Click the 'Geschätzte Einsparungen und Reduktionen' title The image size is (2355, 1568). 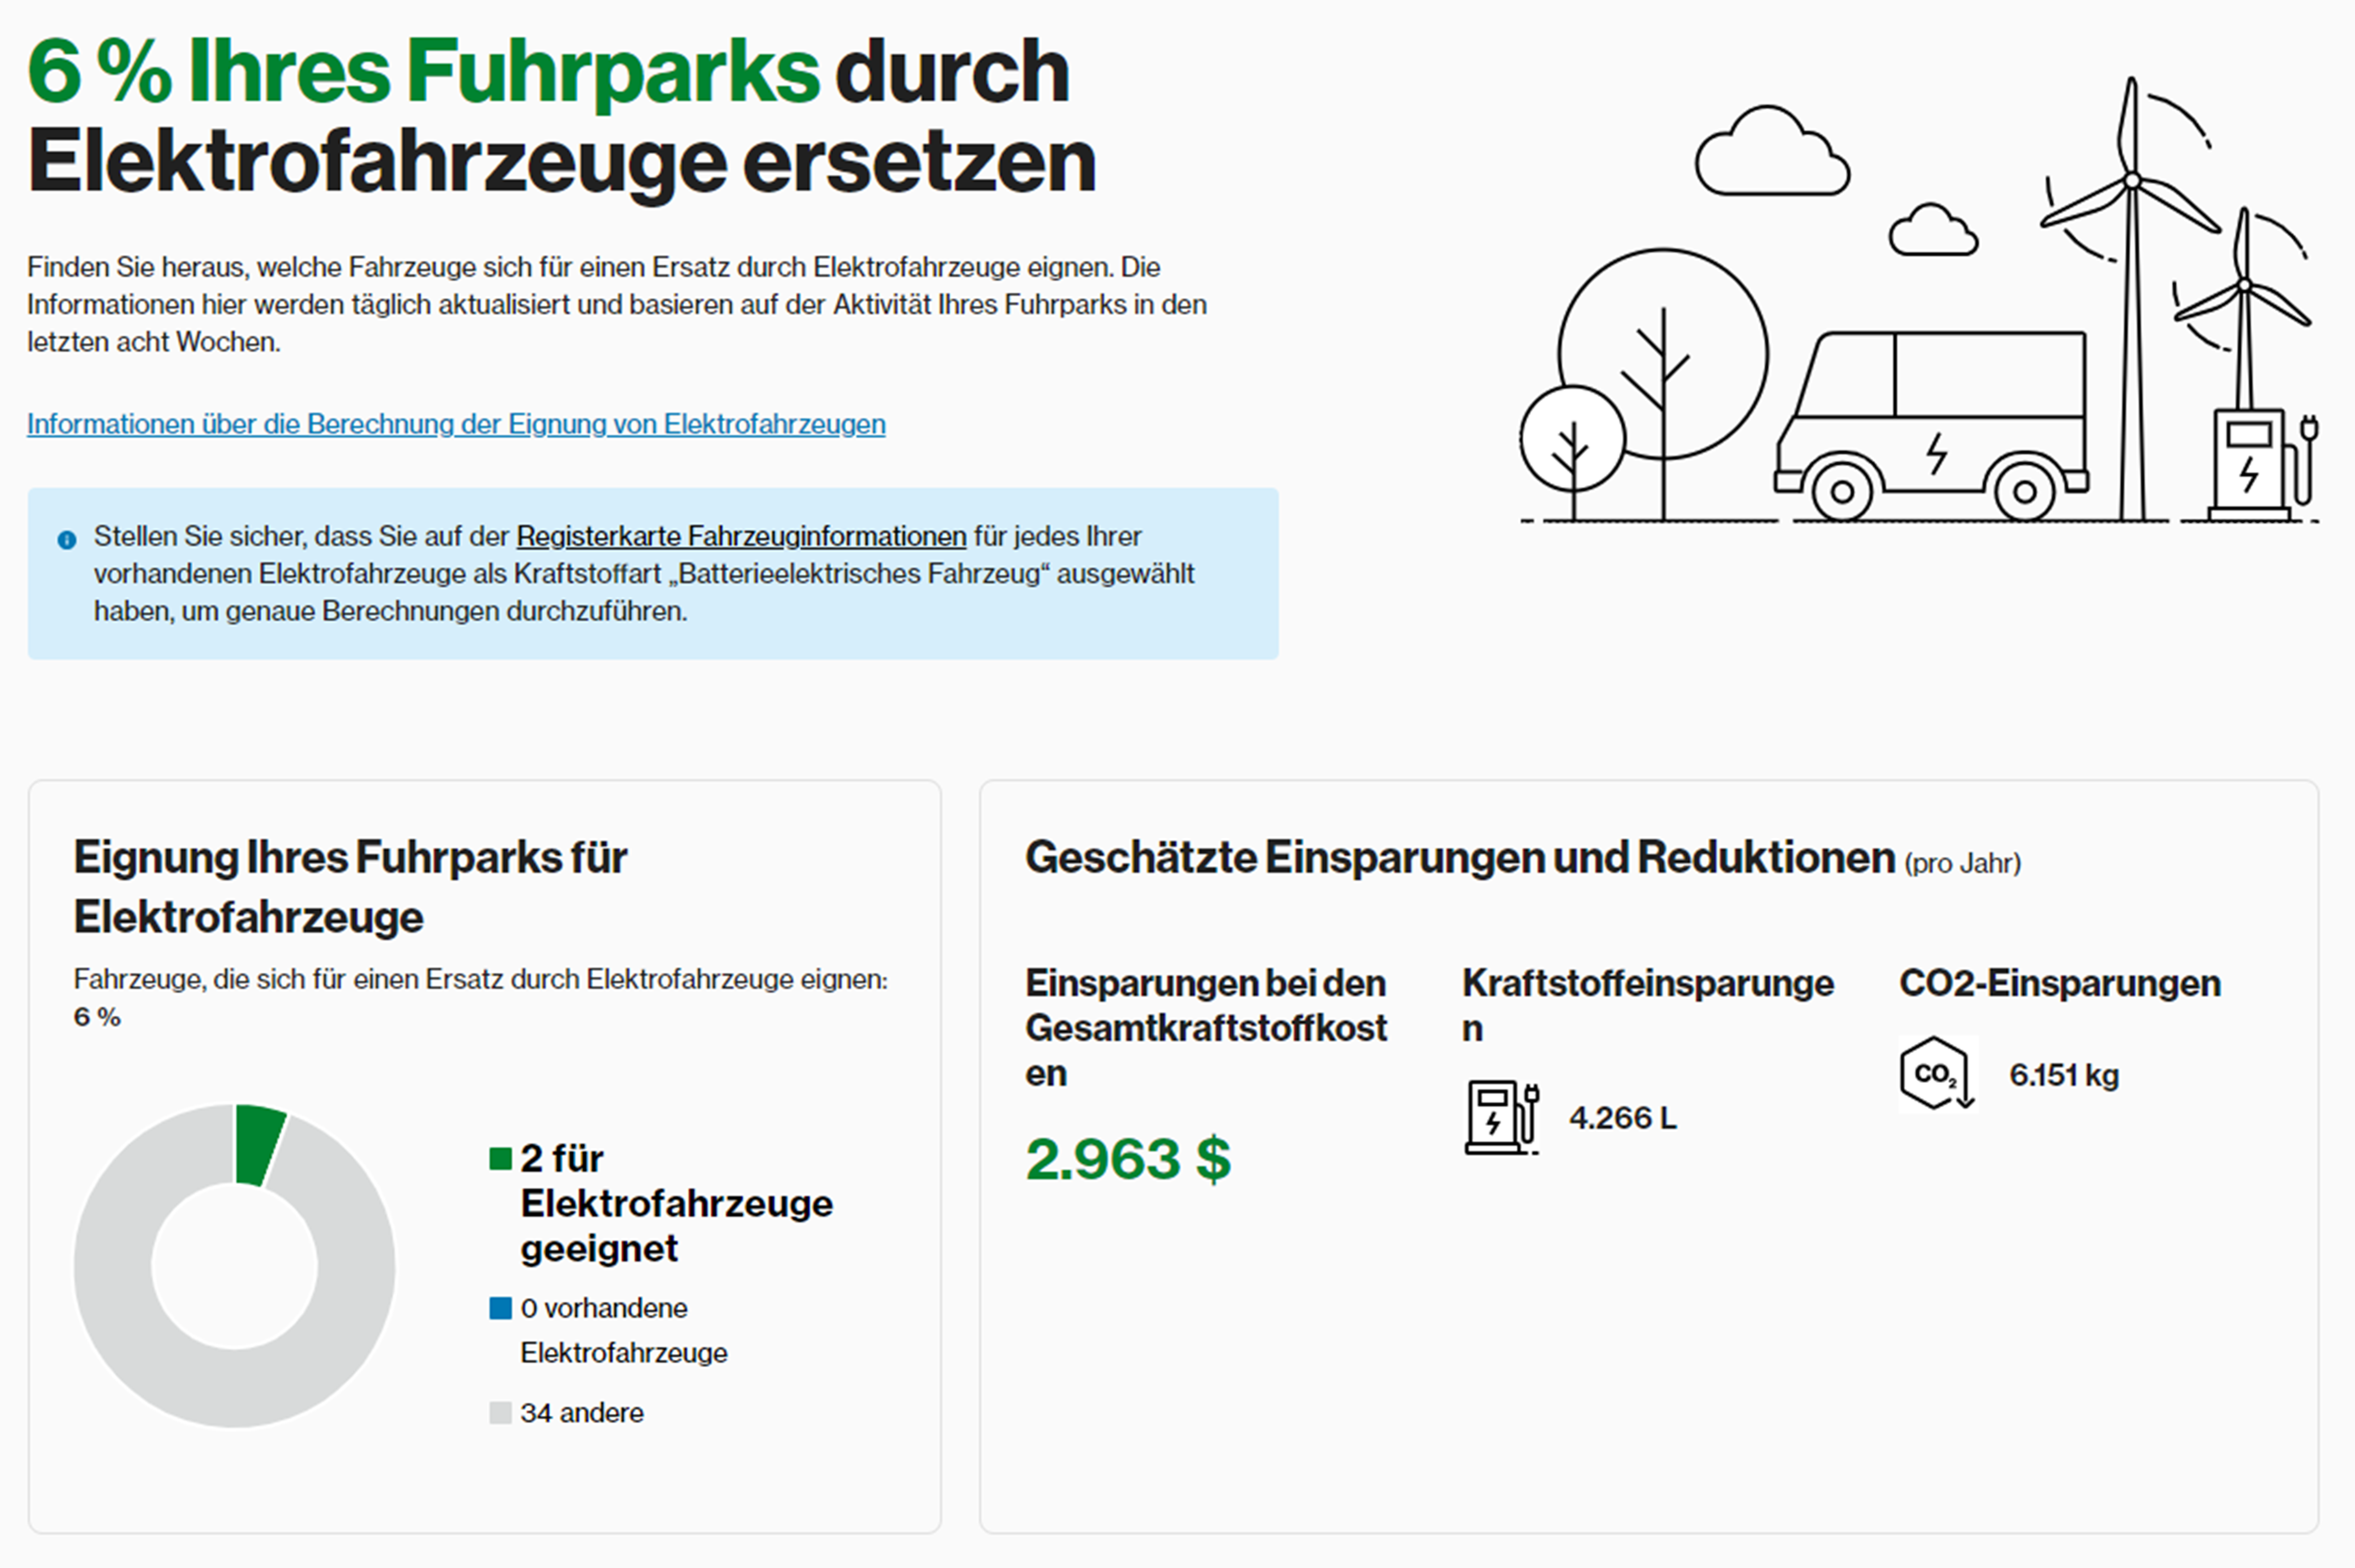1460,857
